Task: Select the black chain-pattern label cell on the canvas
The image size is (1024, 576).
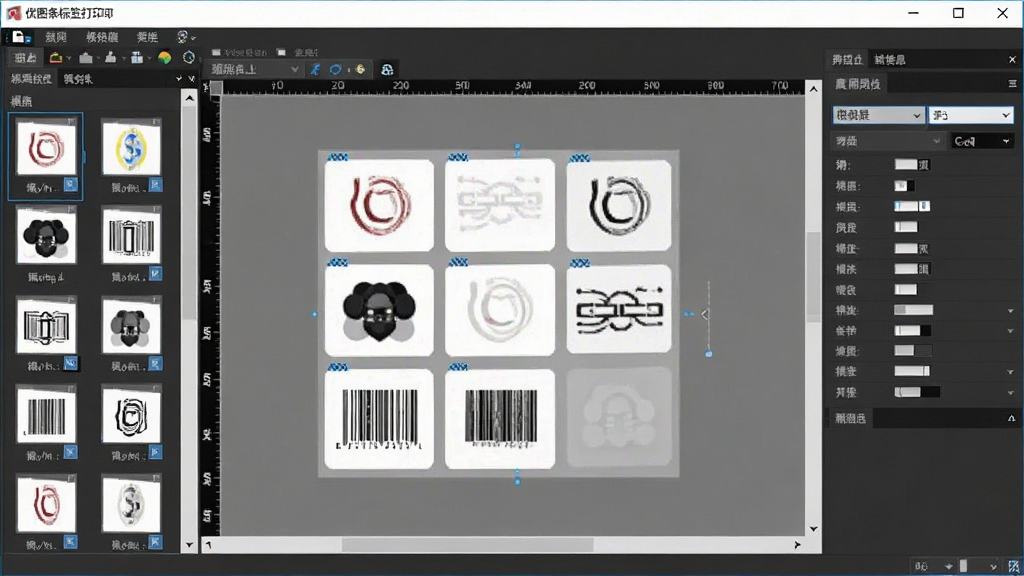Action: pos(619,310)
